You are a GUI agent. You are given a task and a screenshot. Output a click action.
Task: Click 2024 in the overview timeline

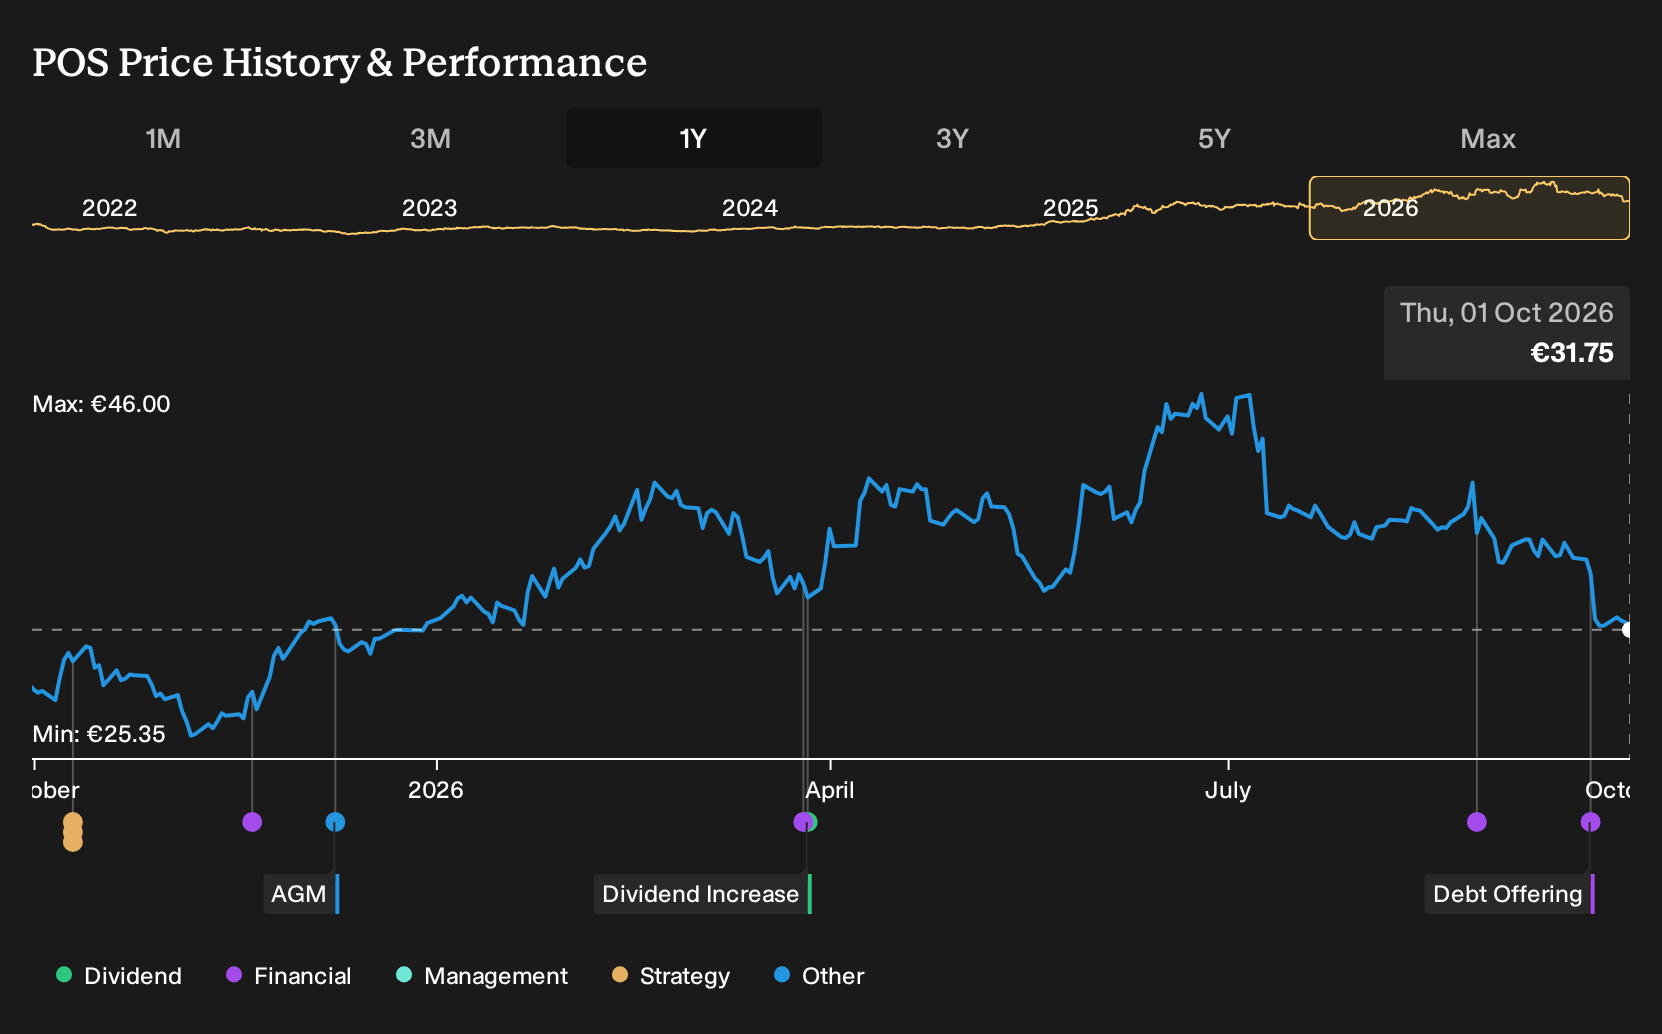click(x=750, y=208)
